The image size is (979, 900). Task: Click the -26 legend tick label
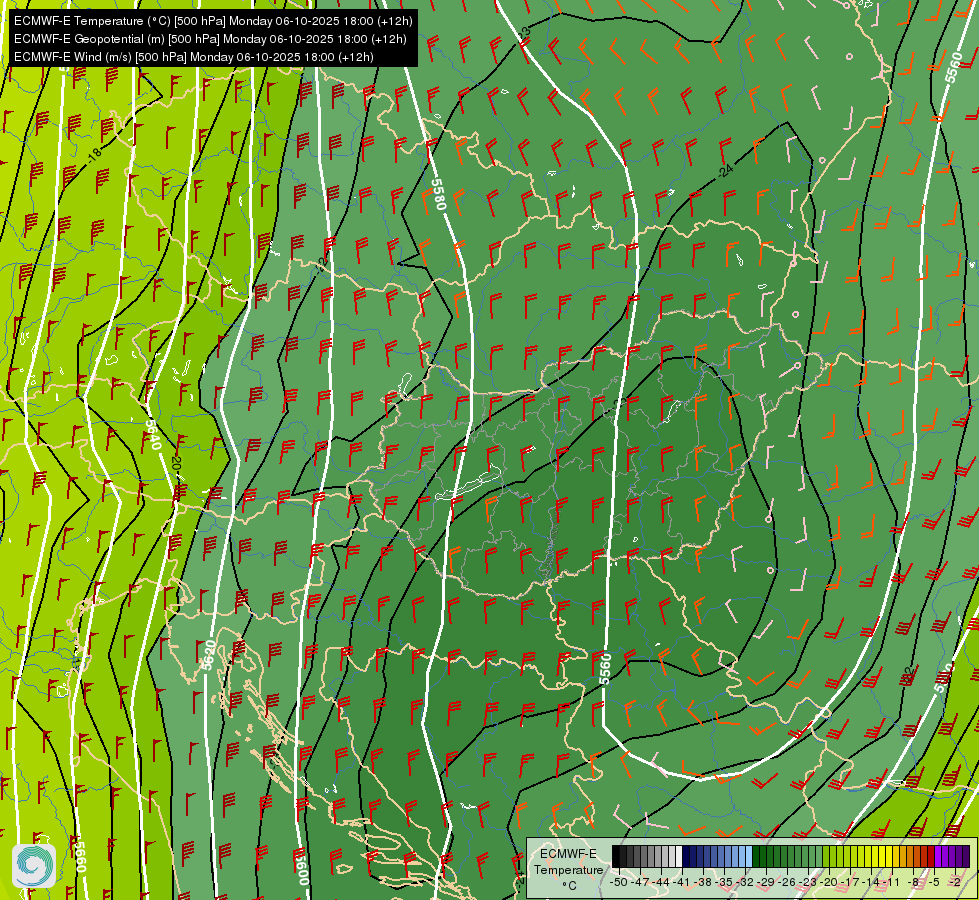pyautogui.click(x=787, y=882)
